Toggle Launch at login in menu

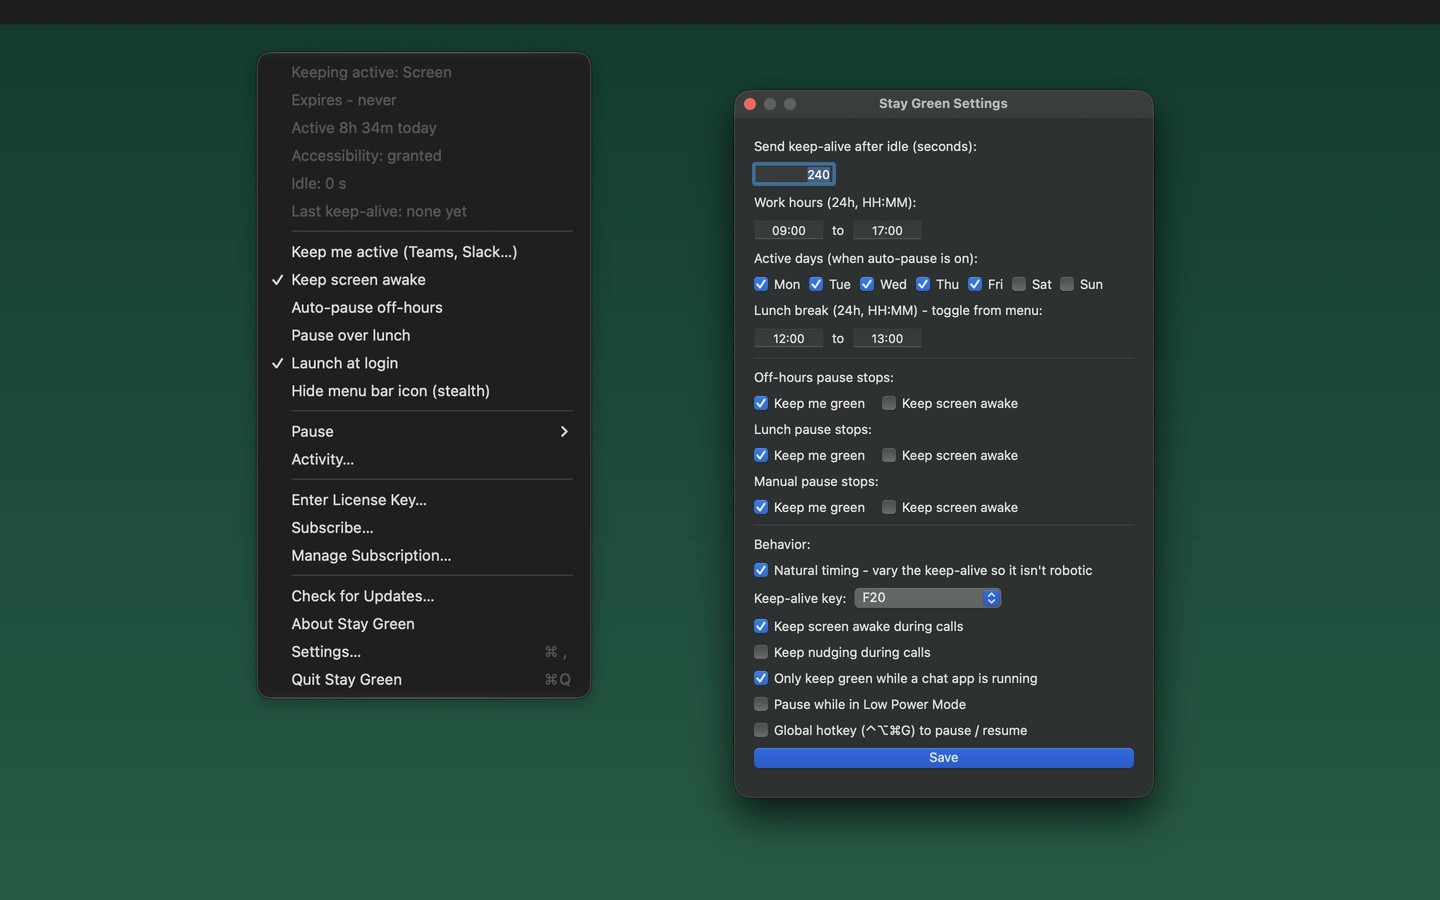424,364
